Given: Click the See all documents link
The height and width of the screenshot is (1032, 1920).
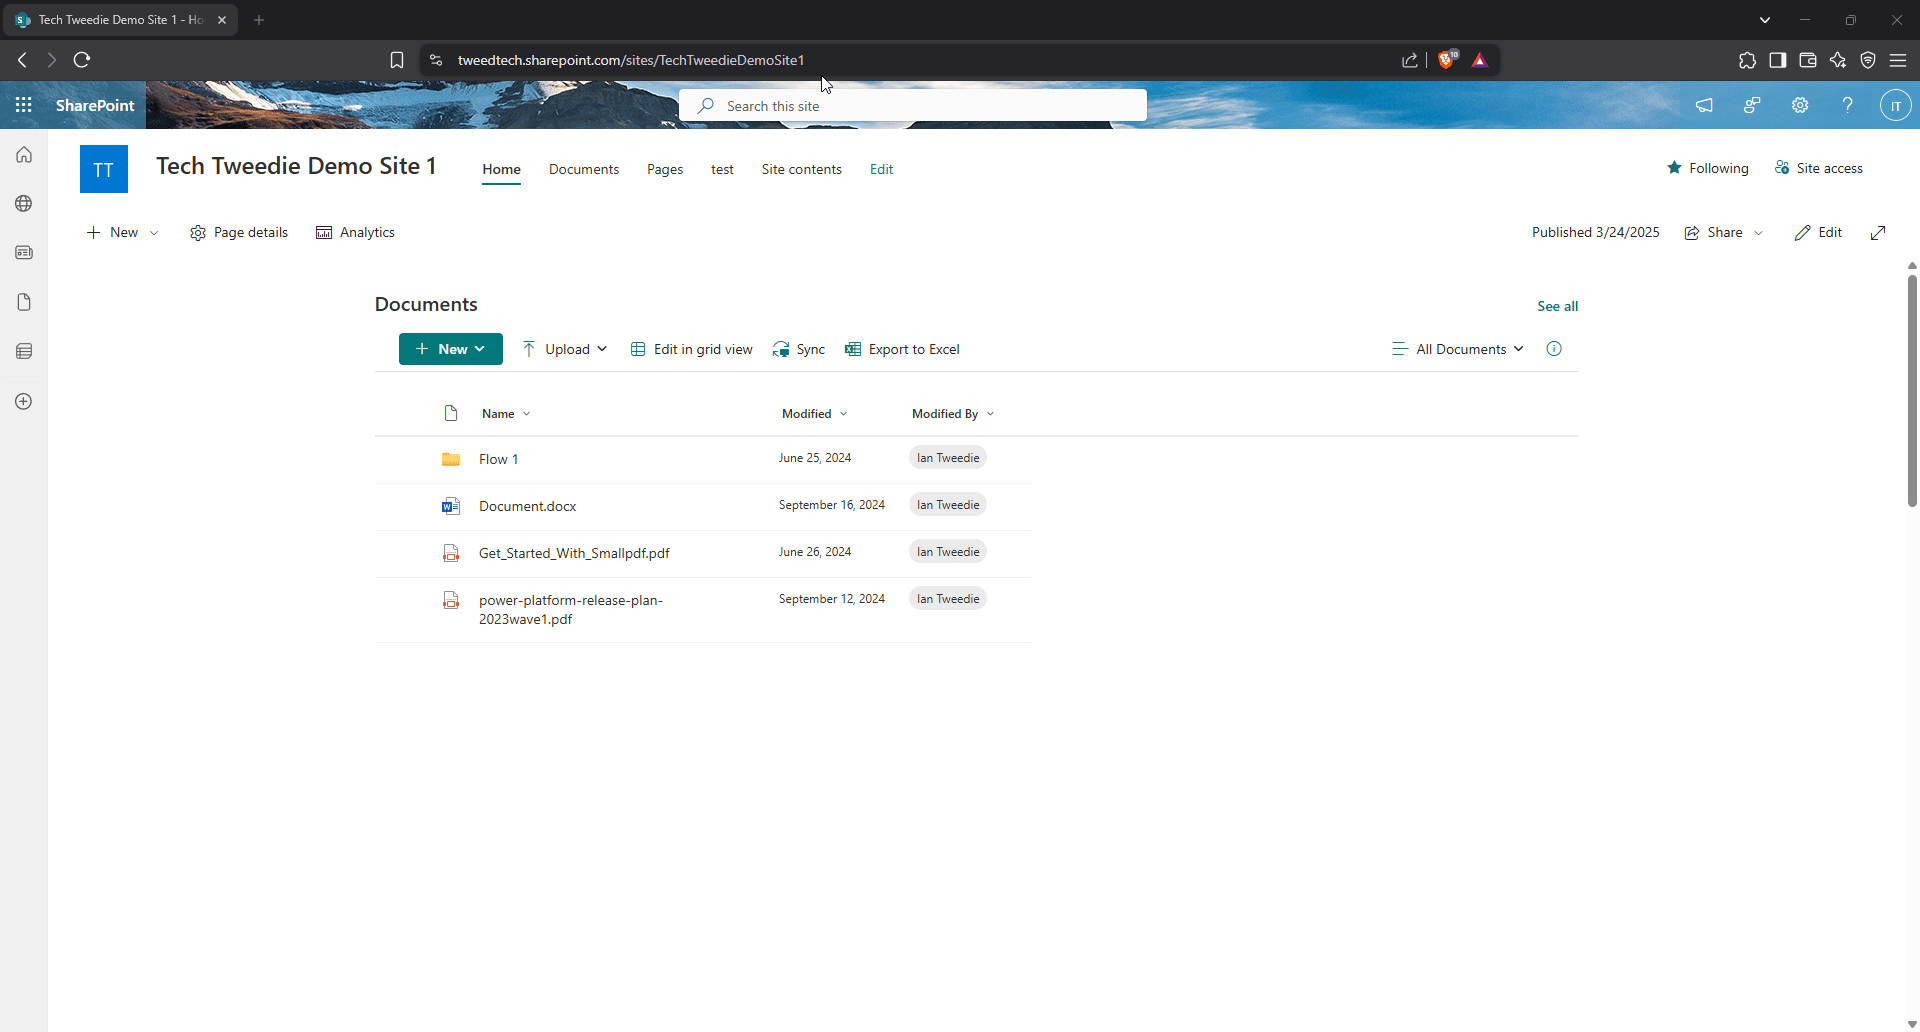Looking at the screenshot, I should (1556, 306).
